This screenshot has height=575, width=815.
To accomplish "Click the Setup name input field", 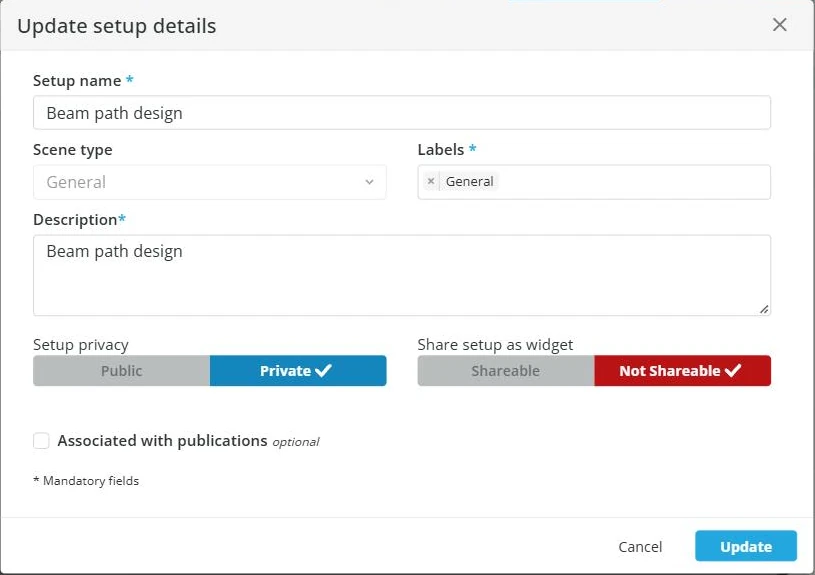I will tap(402, 112).
